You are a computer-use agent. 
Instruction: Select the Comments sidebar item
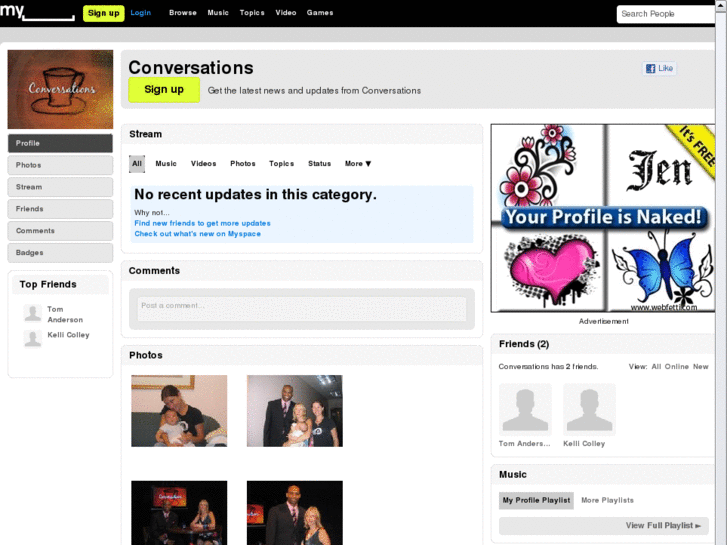pyautogui.click(x=60, y=231)
